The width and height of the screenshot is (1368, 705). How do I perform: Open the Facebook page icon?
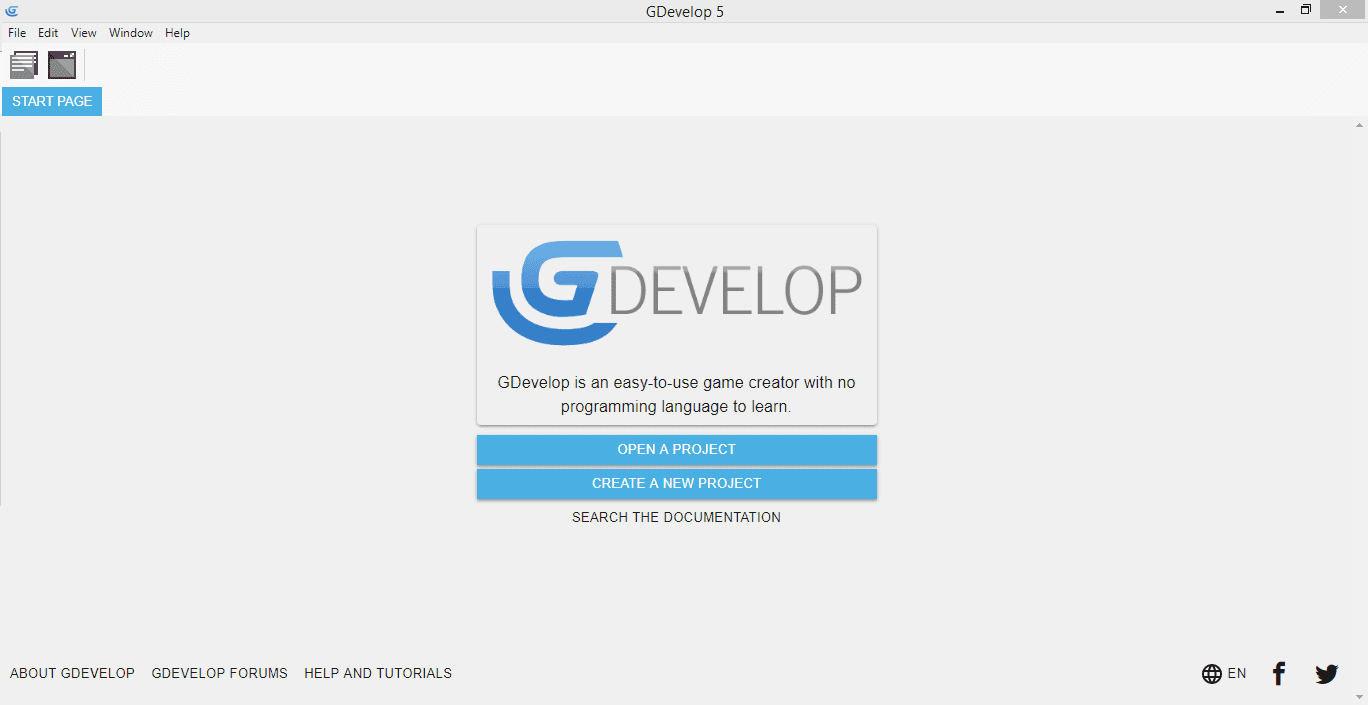coord(1278,674)
